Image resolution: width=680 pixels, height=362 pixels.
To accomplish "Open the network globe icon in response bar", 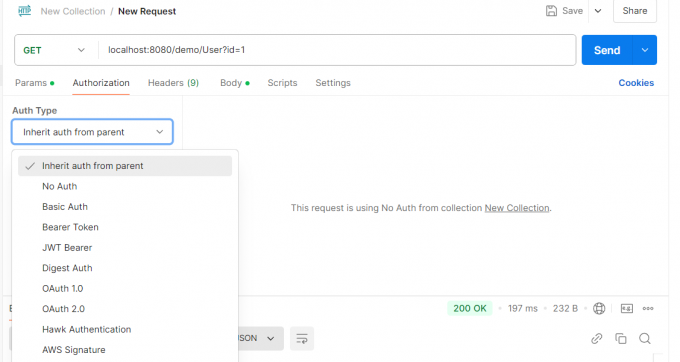I will 599,308.
